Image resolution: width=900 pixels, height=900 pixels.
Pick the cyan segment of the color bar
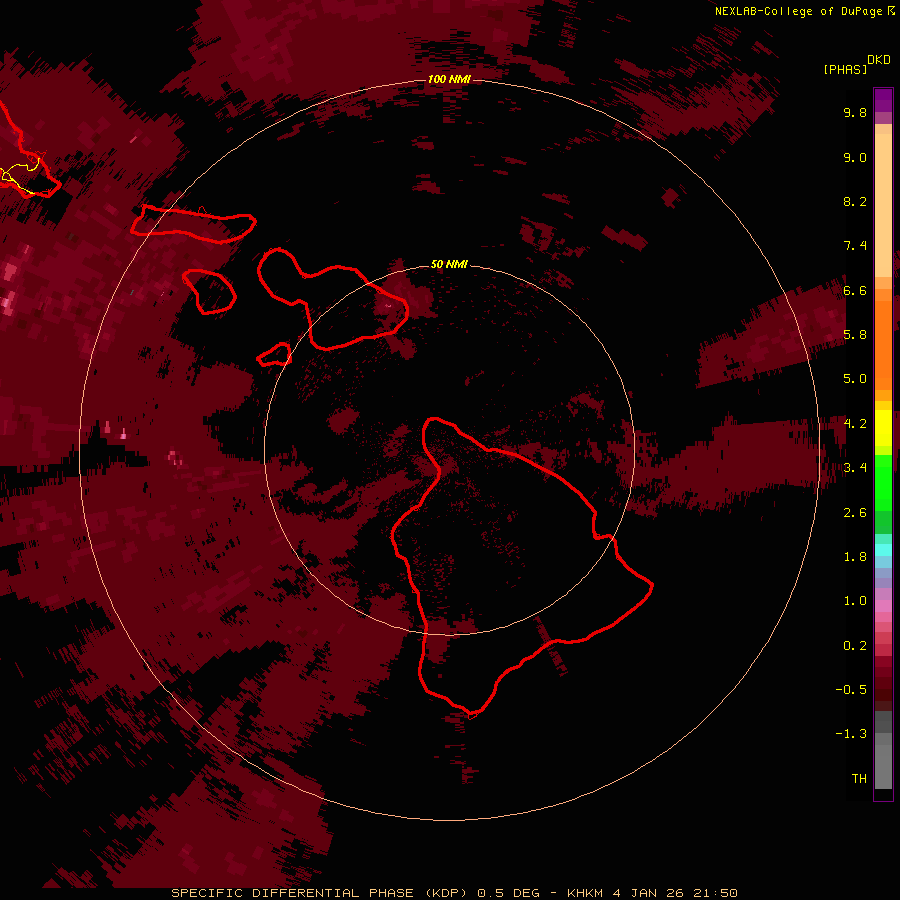[883, 550]
